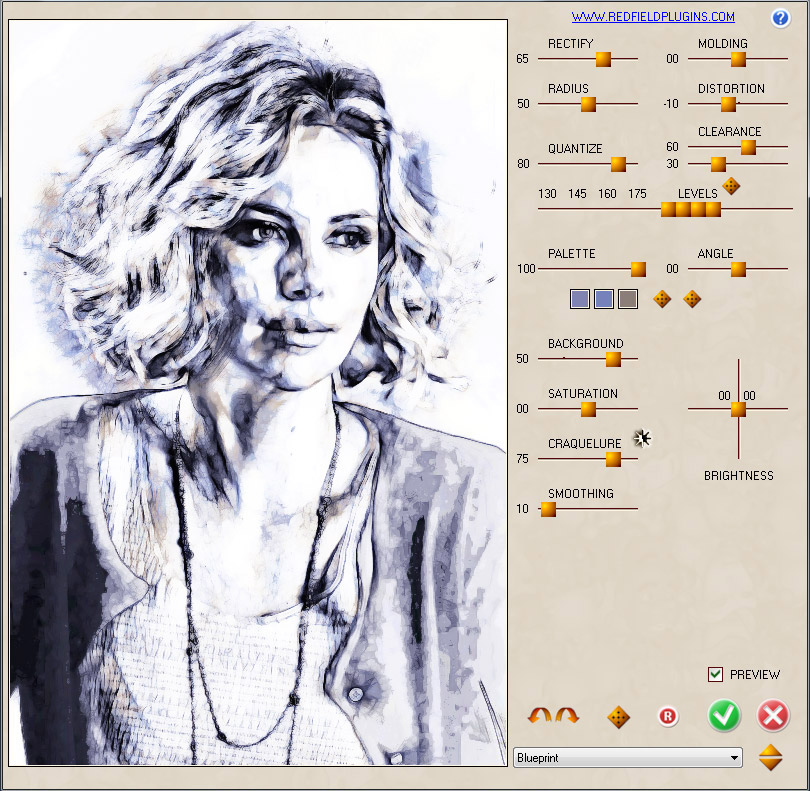Click the black starburst icon near CRAQUELURE

point(642,439)
